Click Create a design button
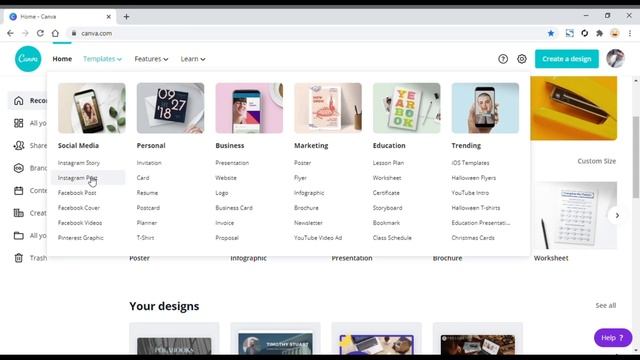Image resolution: width=640 pixels, height=360 pixels. 567,59
